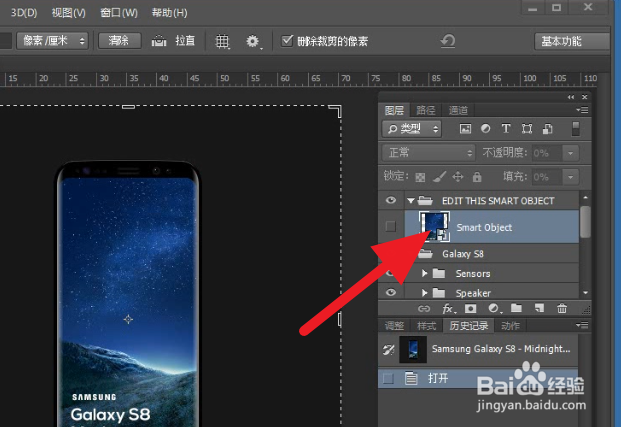Set history brush source for 打开 state
The height and width of the screenshot is (427, 621).
[x=388, y=379]
